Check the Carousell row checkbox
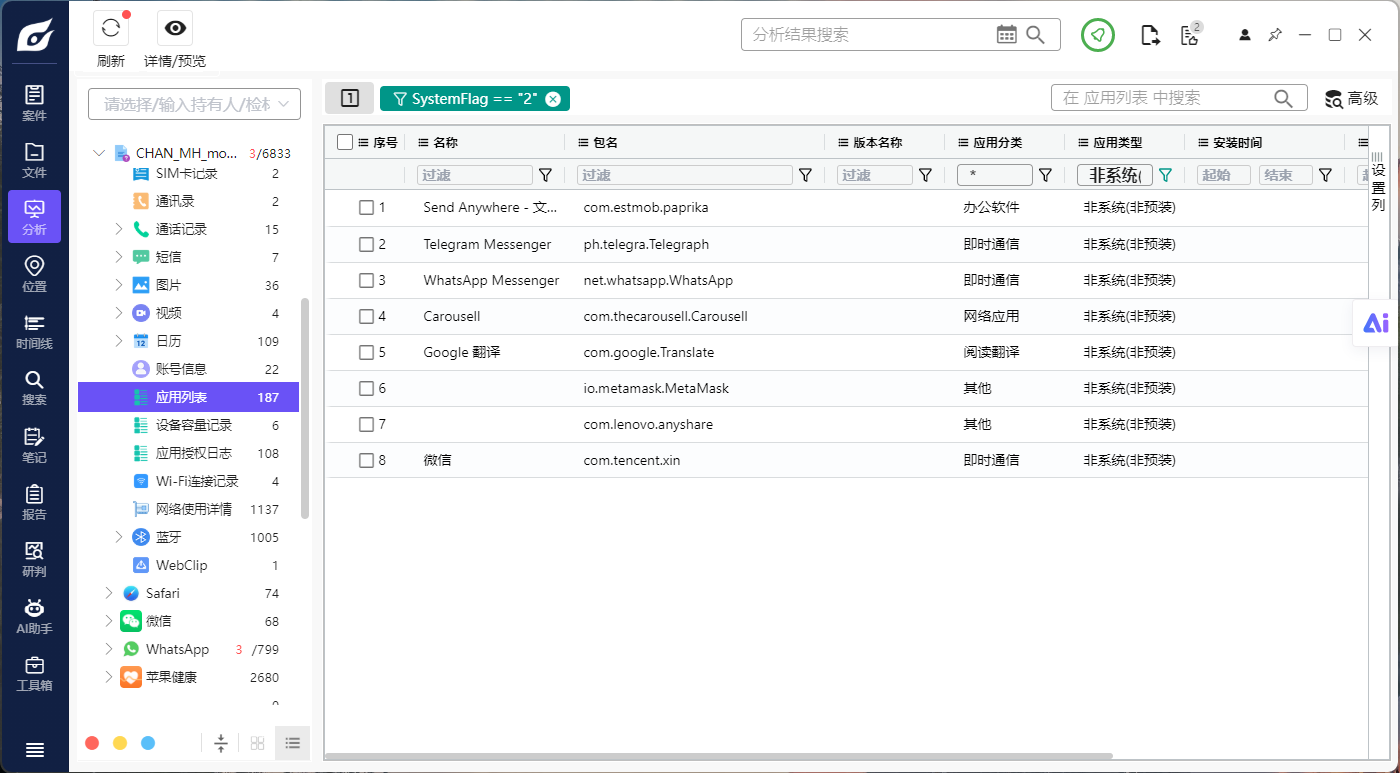This screenshot has height=773, width=1400. [x=366, y=316]
